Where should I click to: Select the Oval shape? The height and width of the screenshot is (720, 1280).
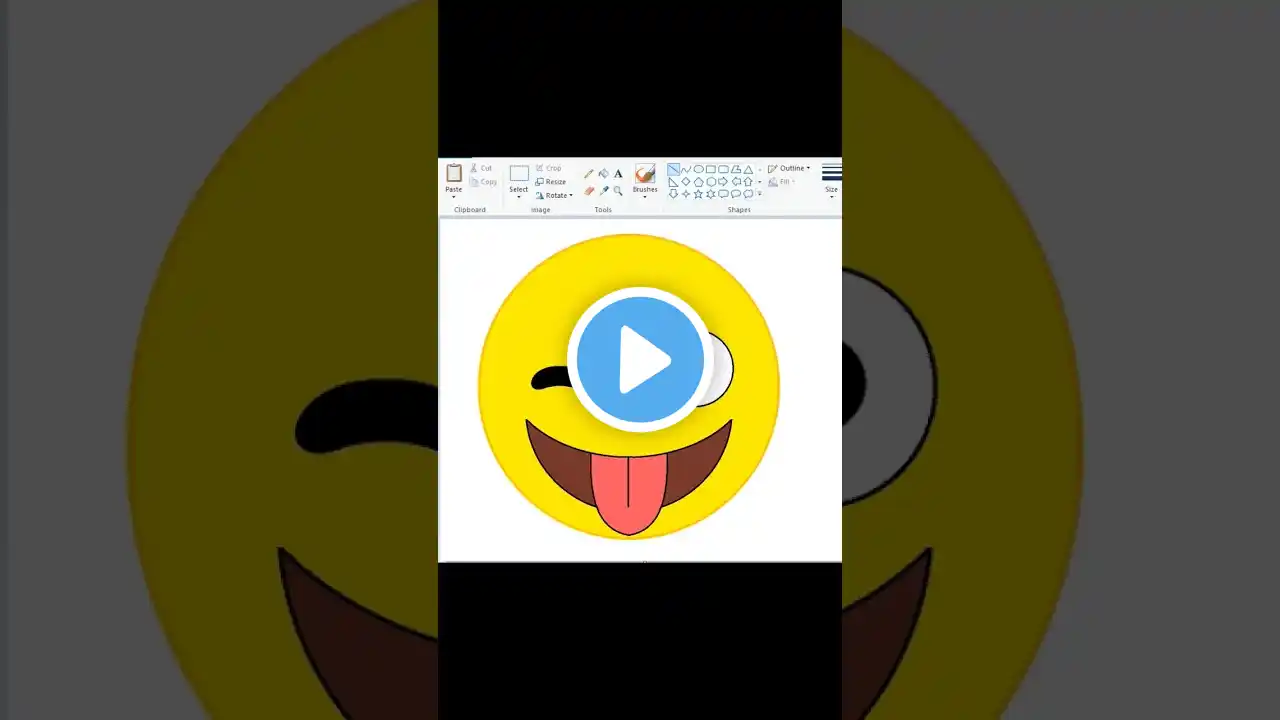(698, 169)
